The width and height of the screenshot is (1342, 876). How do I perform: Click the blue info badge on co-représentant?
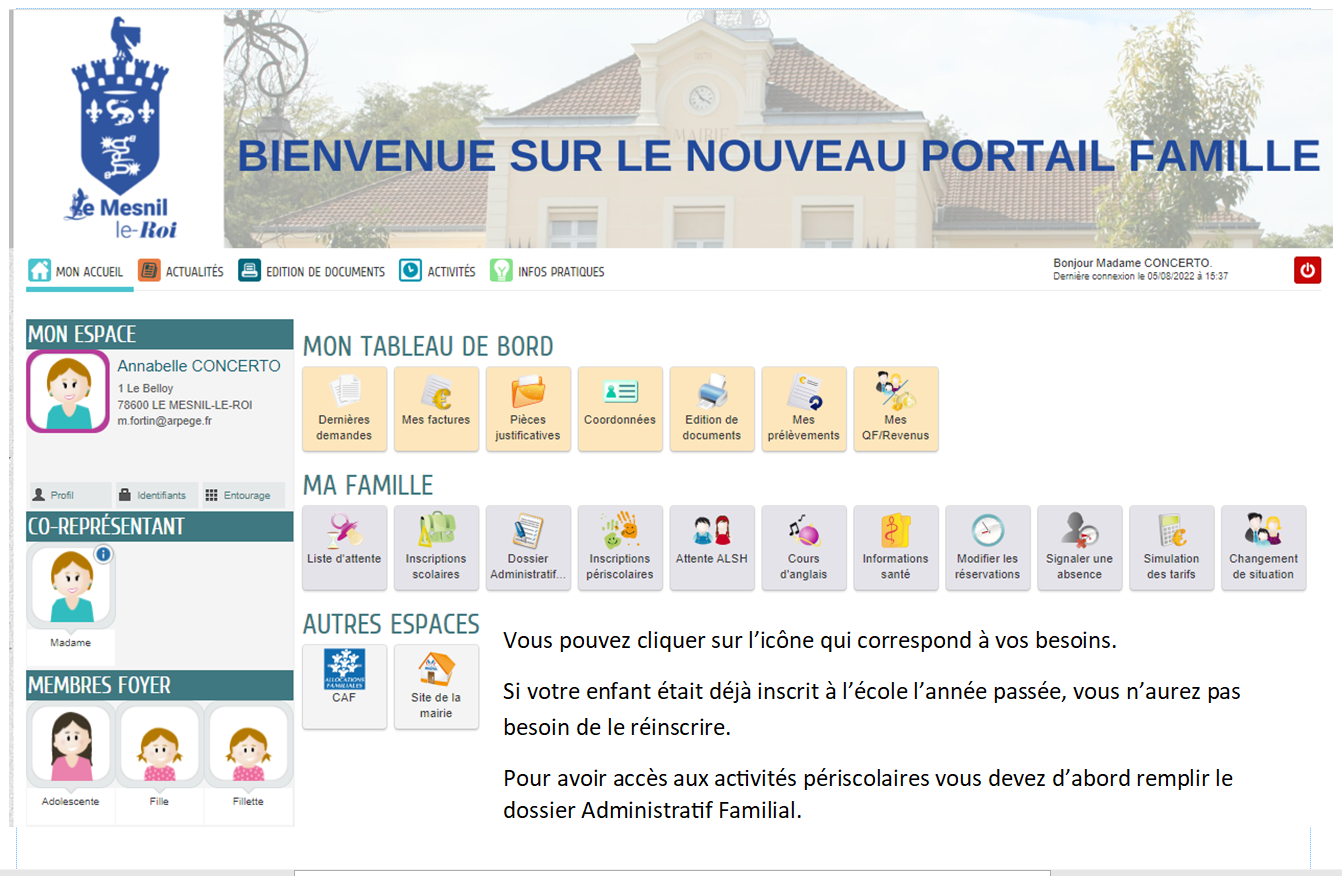click(103, 554)
